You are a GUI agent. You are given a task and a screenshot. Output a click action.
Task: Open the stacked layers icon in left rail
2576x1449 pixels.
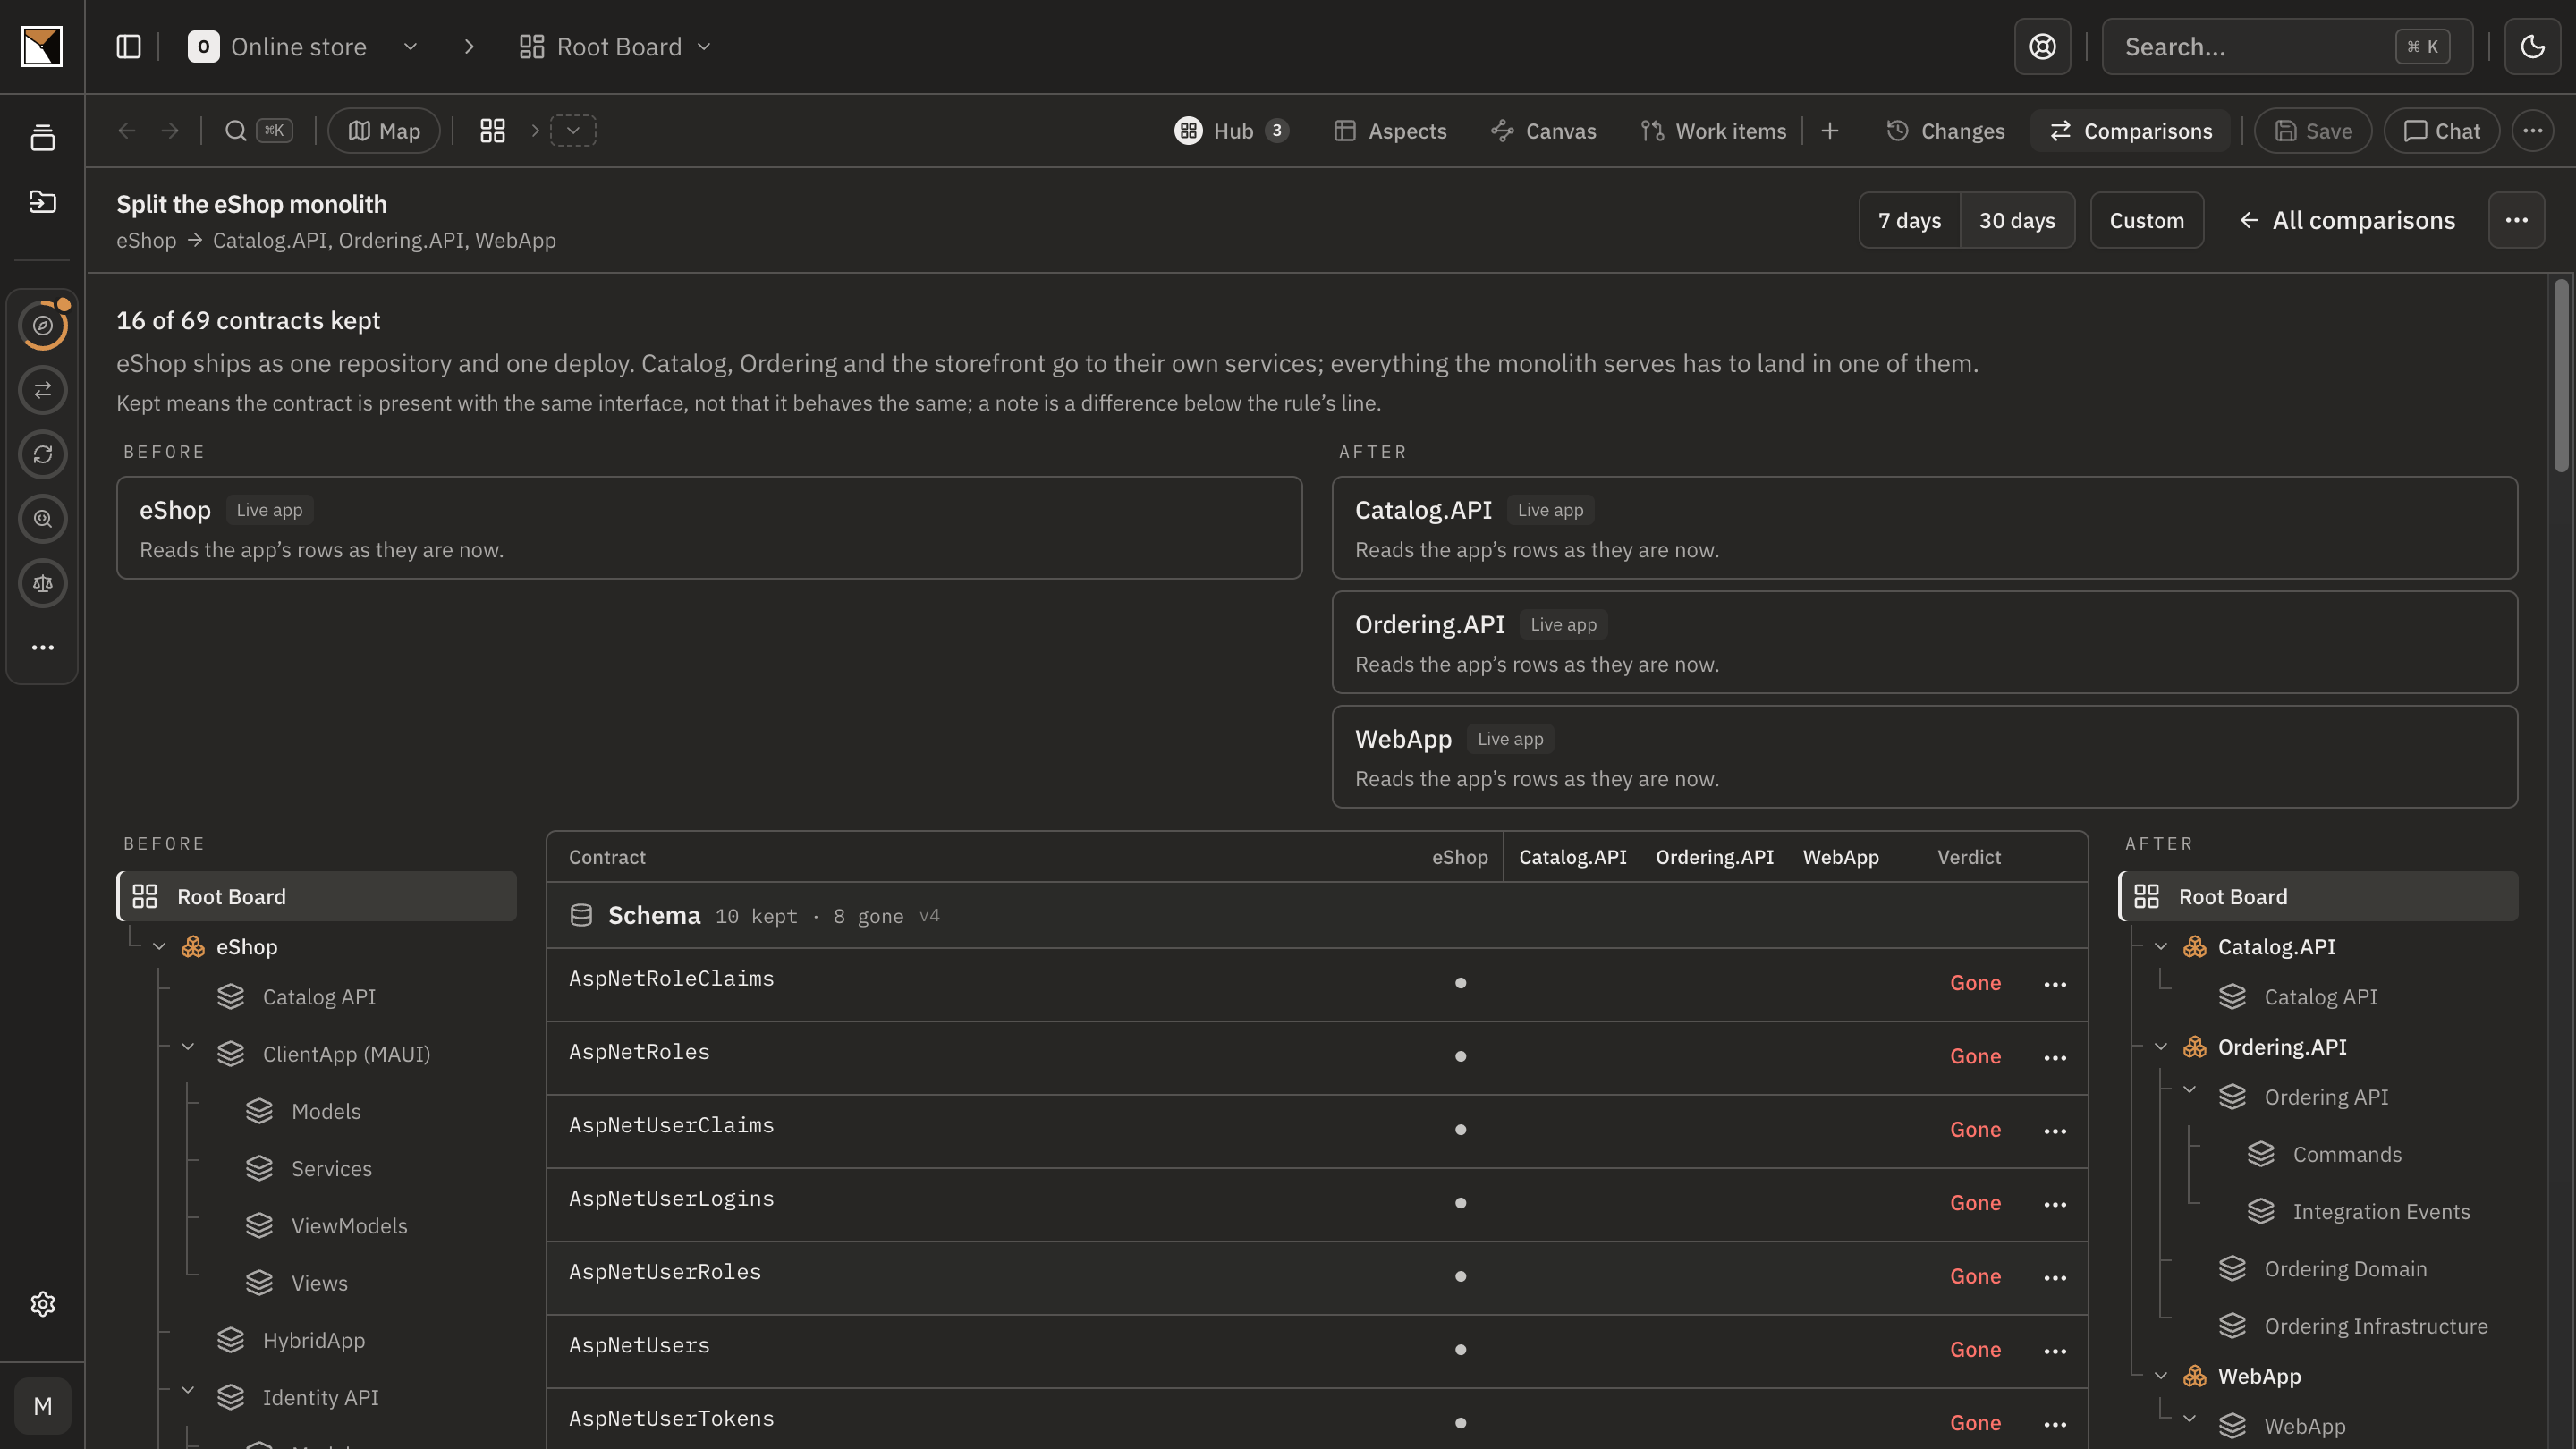pos(42,138)
